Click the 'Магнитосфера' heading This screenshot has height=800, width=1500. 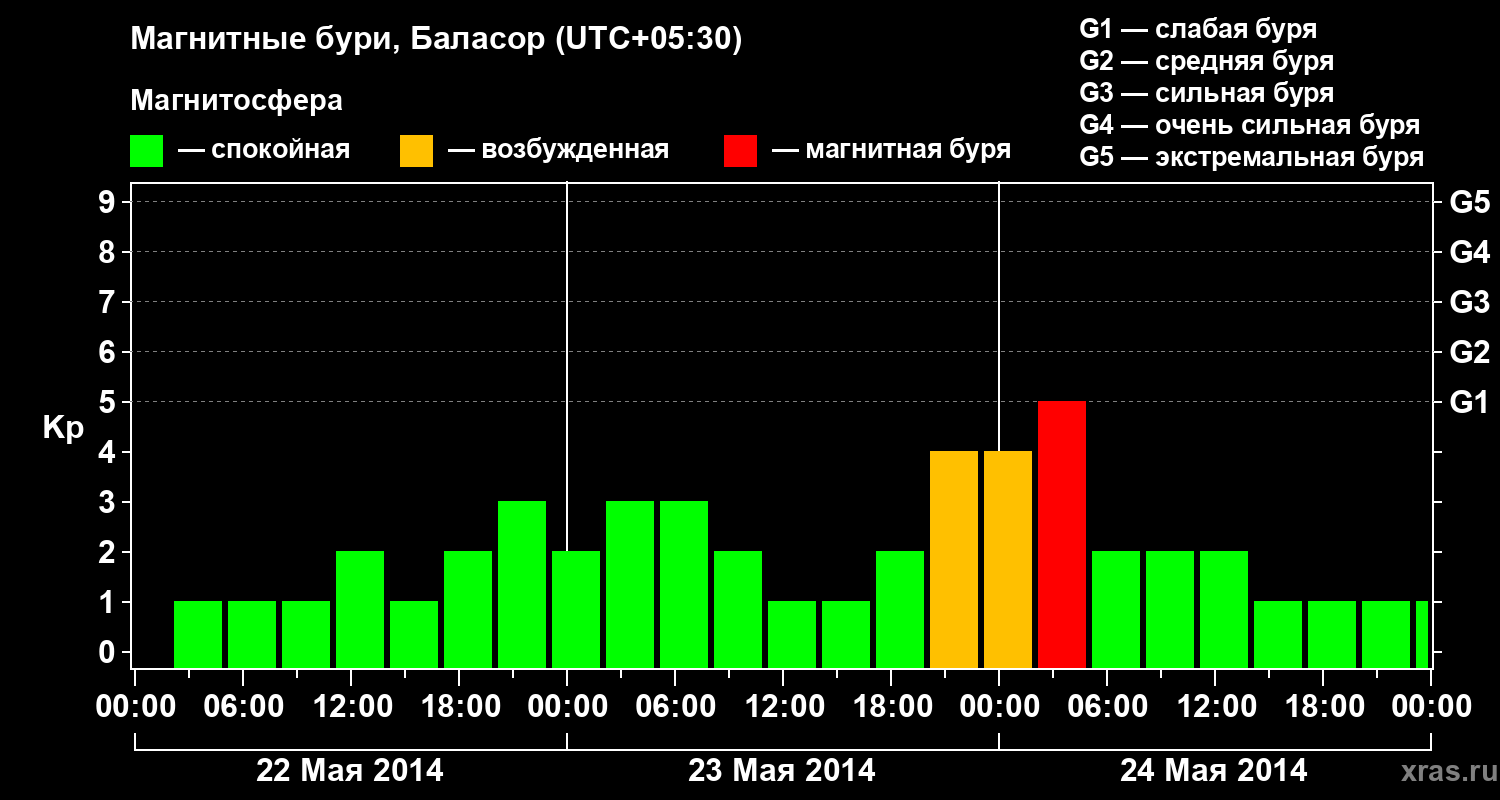click(x=236, y=101)
